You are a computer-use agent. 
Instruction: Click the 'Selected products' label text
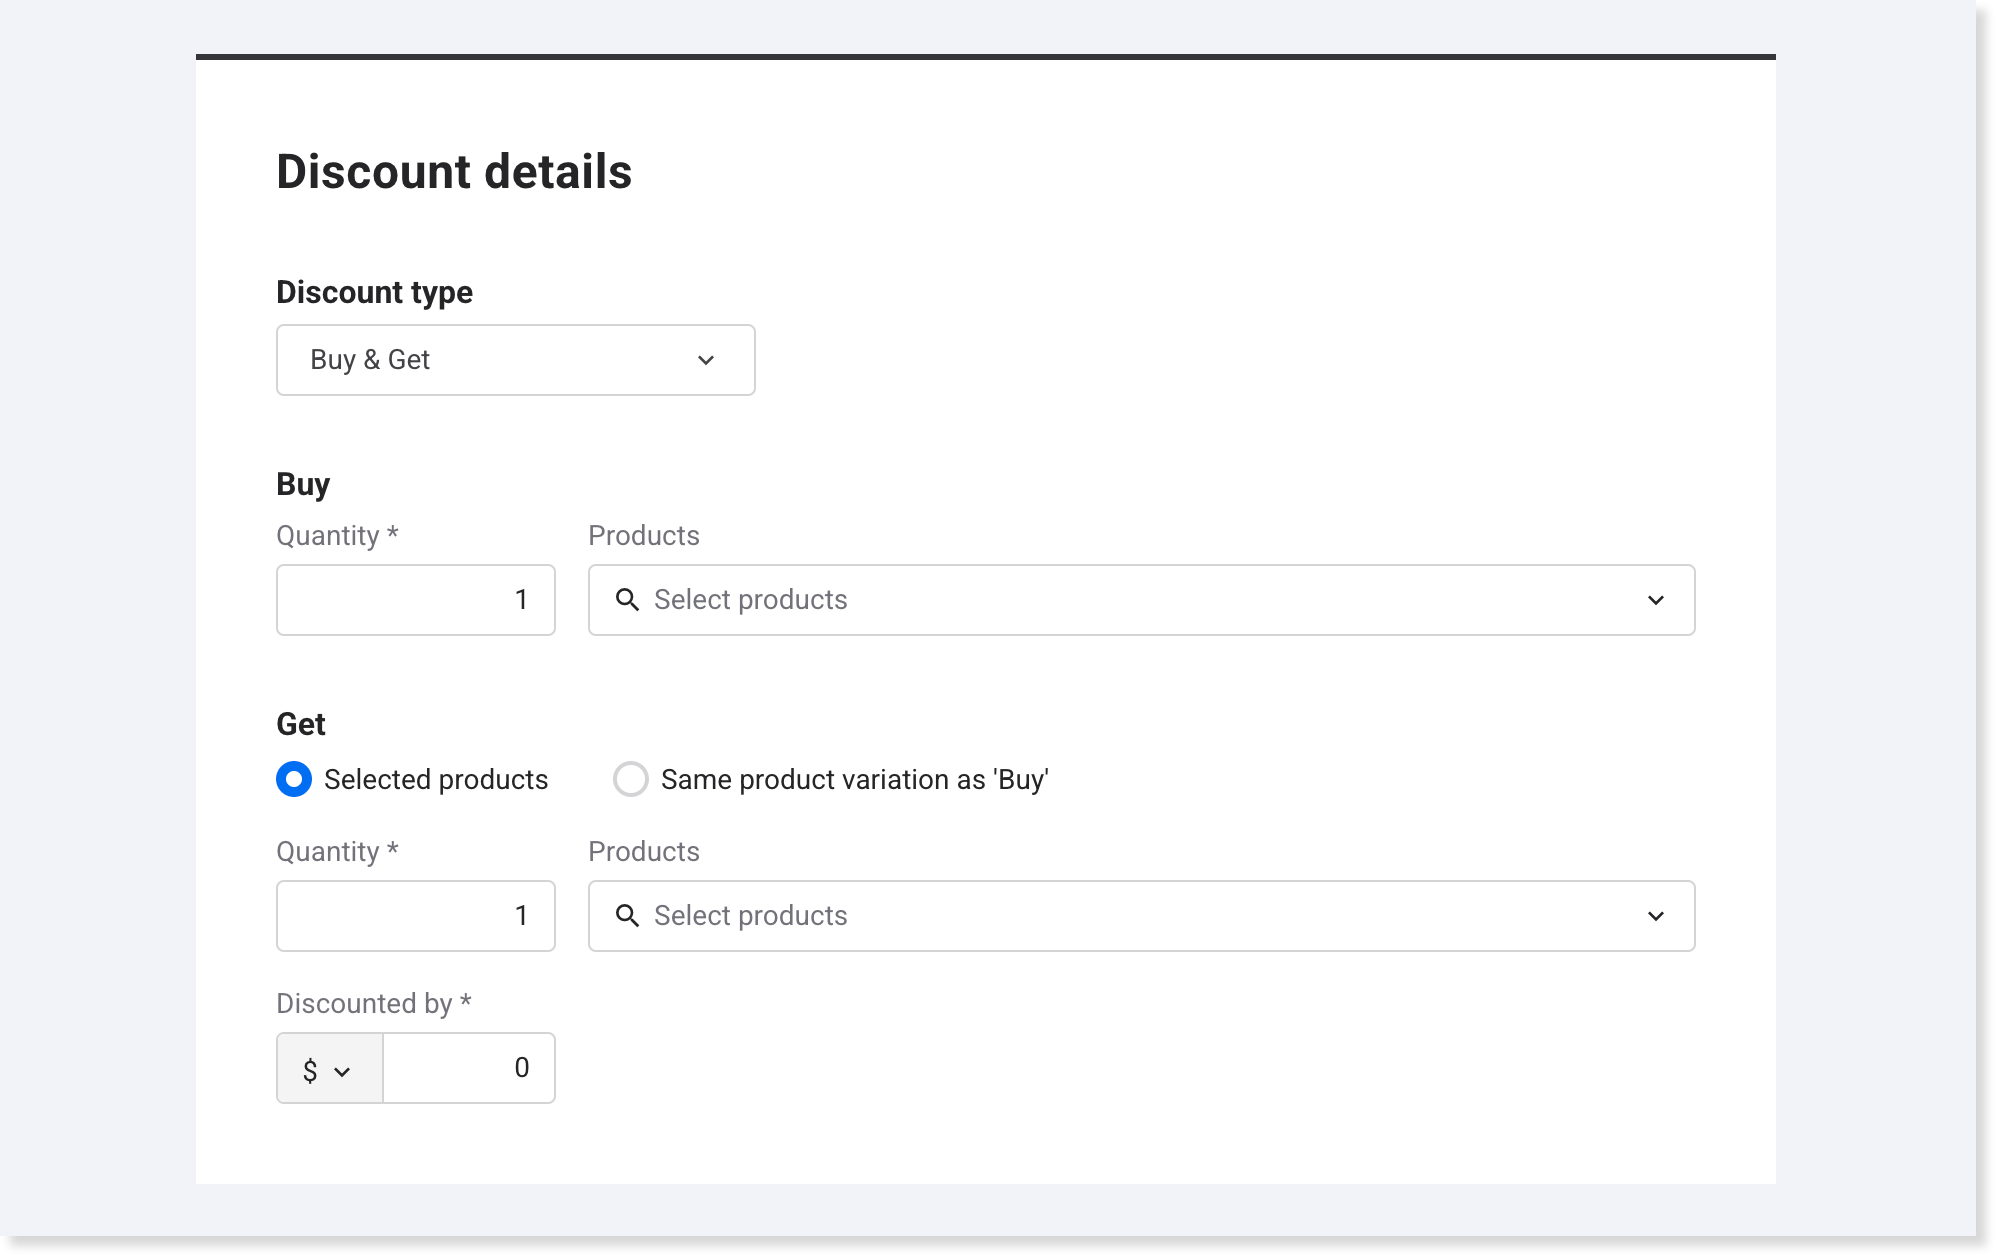pos(436,780)
